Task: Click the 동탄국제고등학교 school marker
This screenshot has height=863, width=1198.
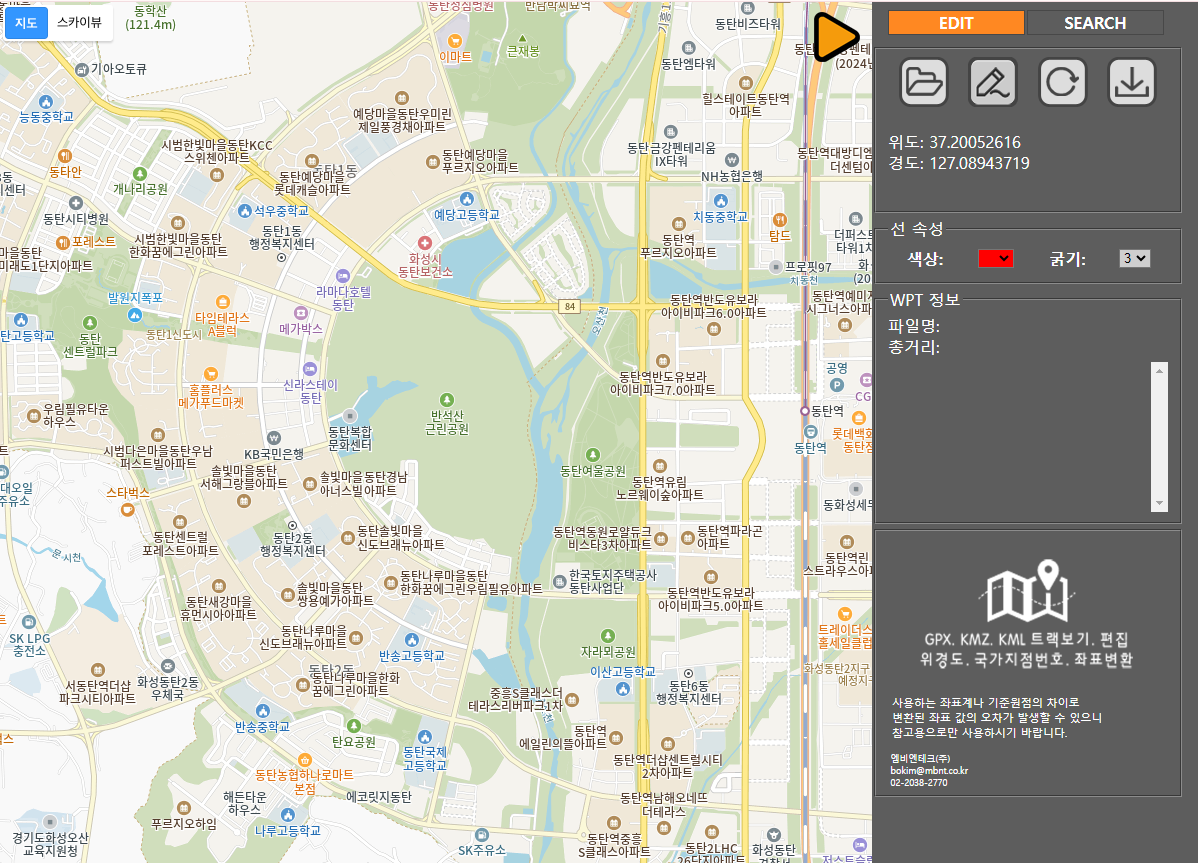Action: 425,737
